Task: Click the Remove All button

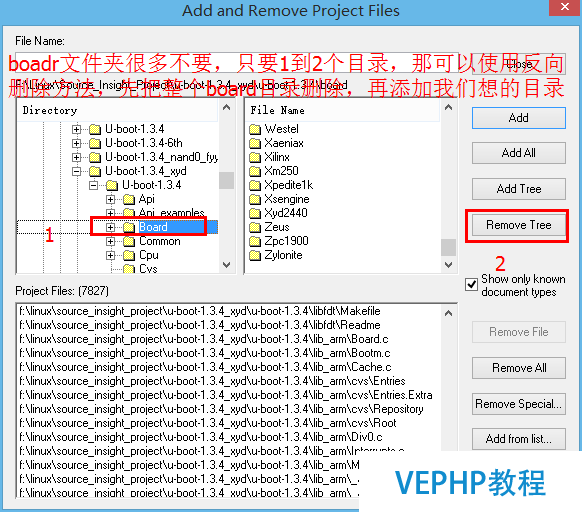Action: tap(519, 368)
